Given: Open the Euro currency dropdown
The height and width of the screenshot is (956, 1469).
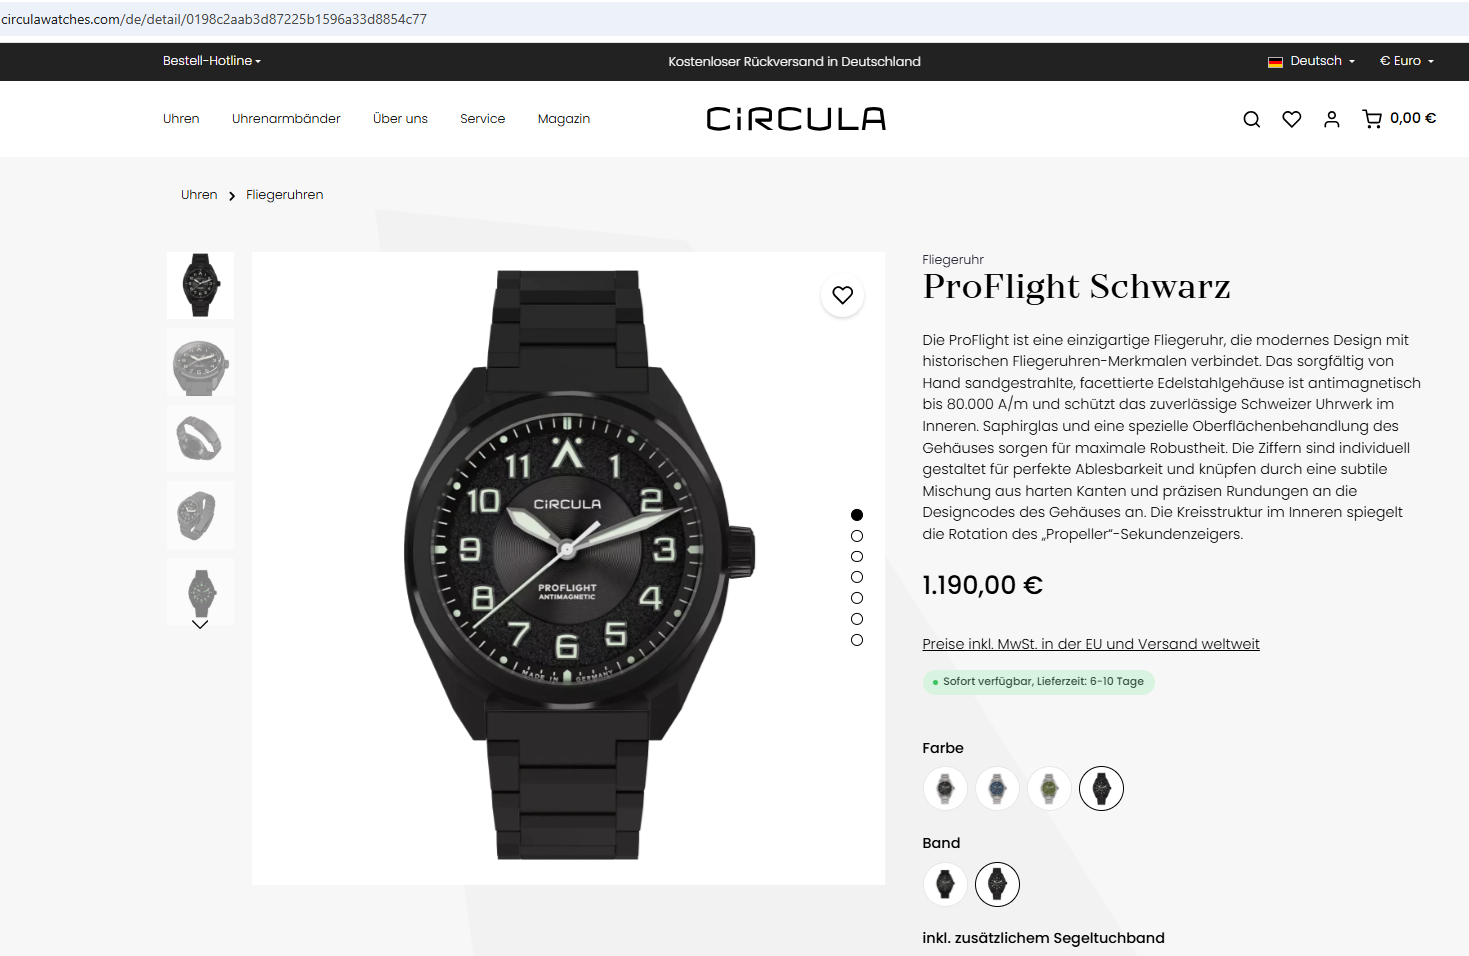Looking at the screenshot, I should coord(1407,61).
